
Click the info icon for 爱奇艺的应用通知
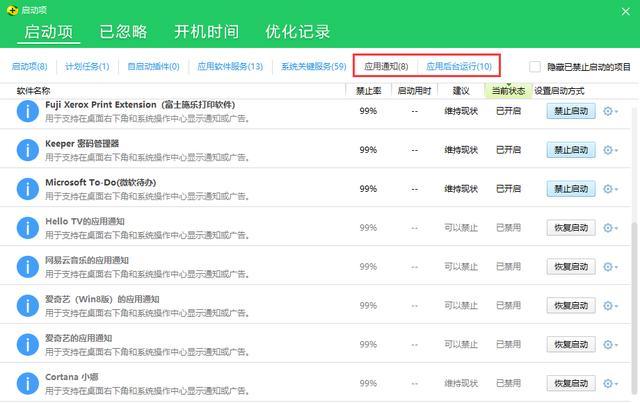pyautogui.click(x=27, y=345)
